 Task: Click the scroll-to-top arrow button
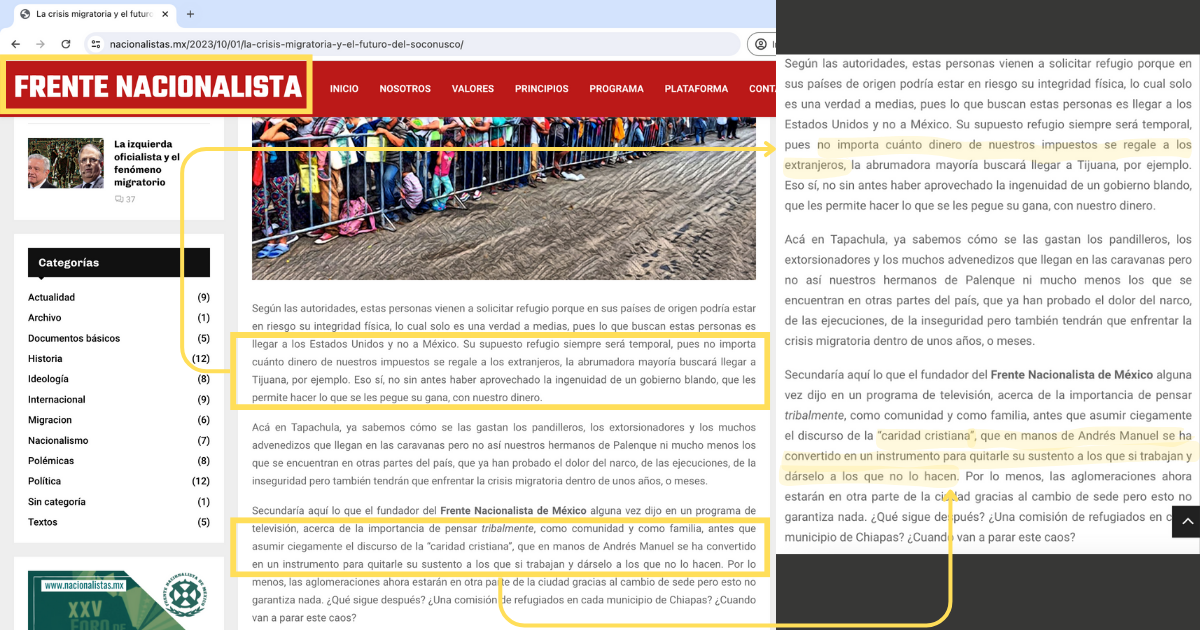click(x=1184, y=521)
